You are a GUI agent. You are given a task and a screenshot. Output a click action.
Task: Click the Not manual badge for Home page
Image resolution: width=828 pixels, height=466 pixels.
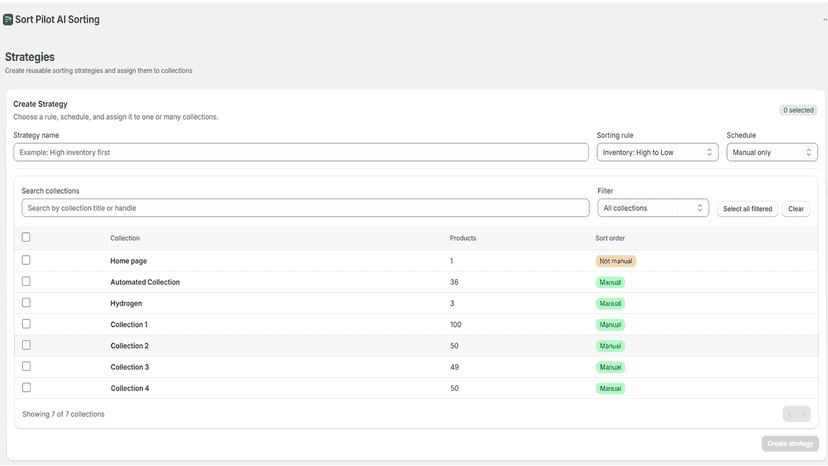[x=616, y=261]
